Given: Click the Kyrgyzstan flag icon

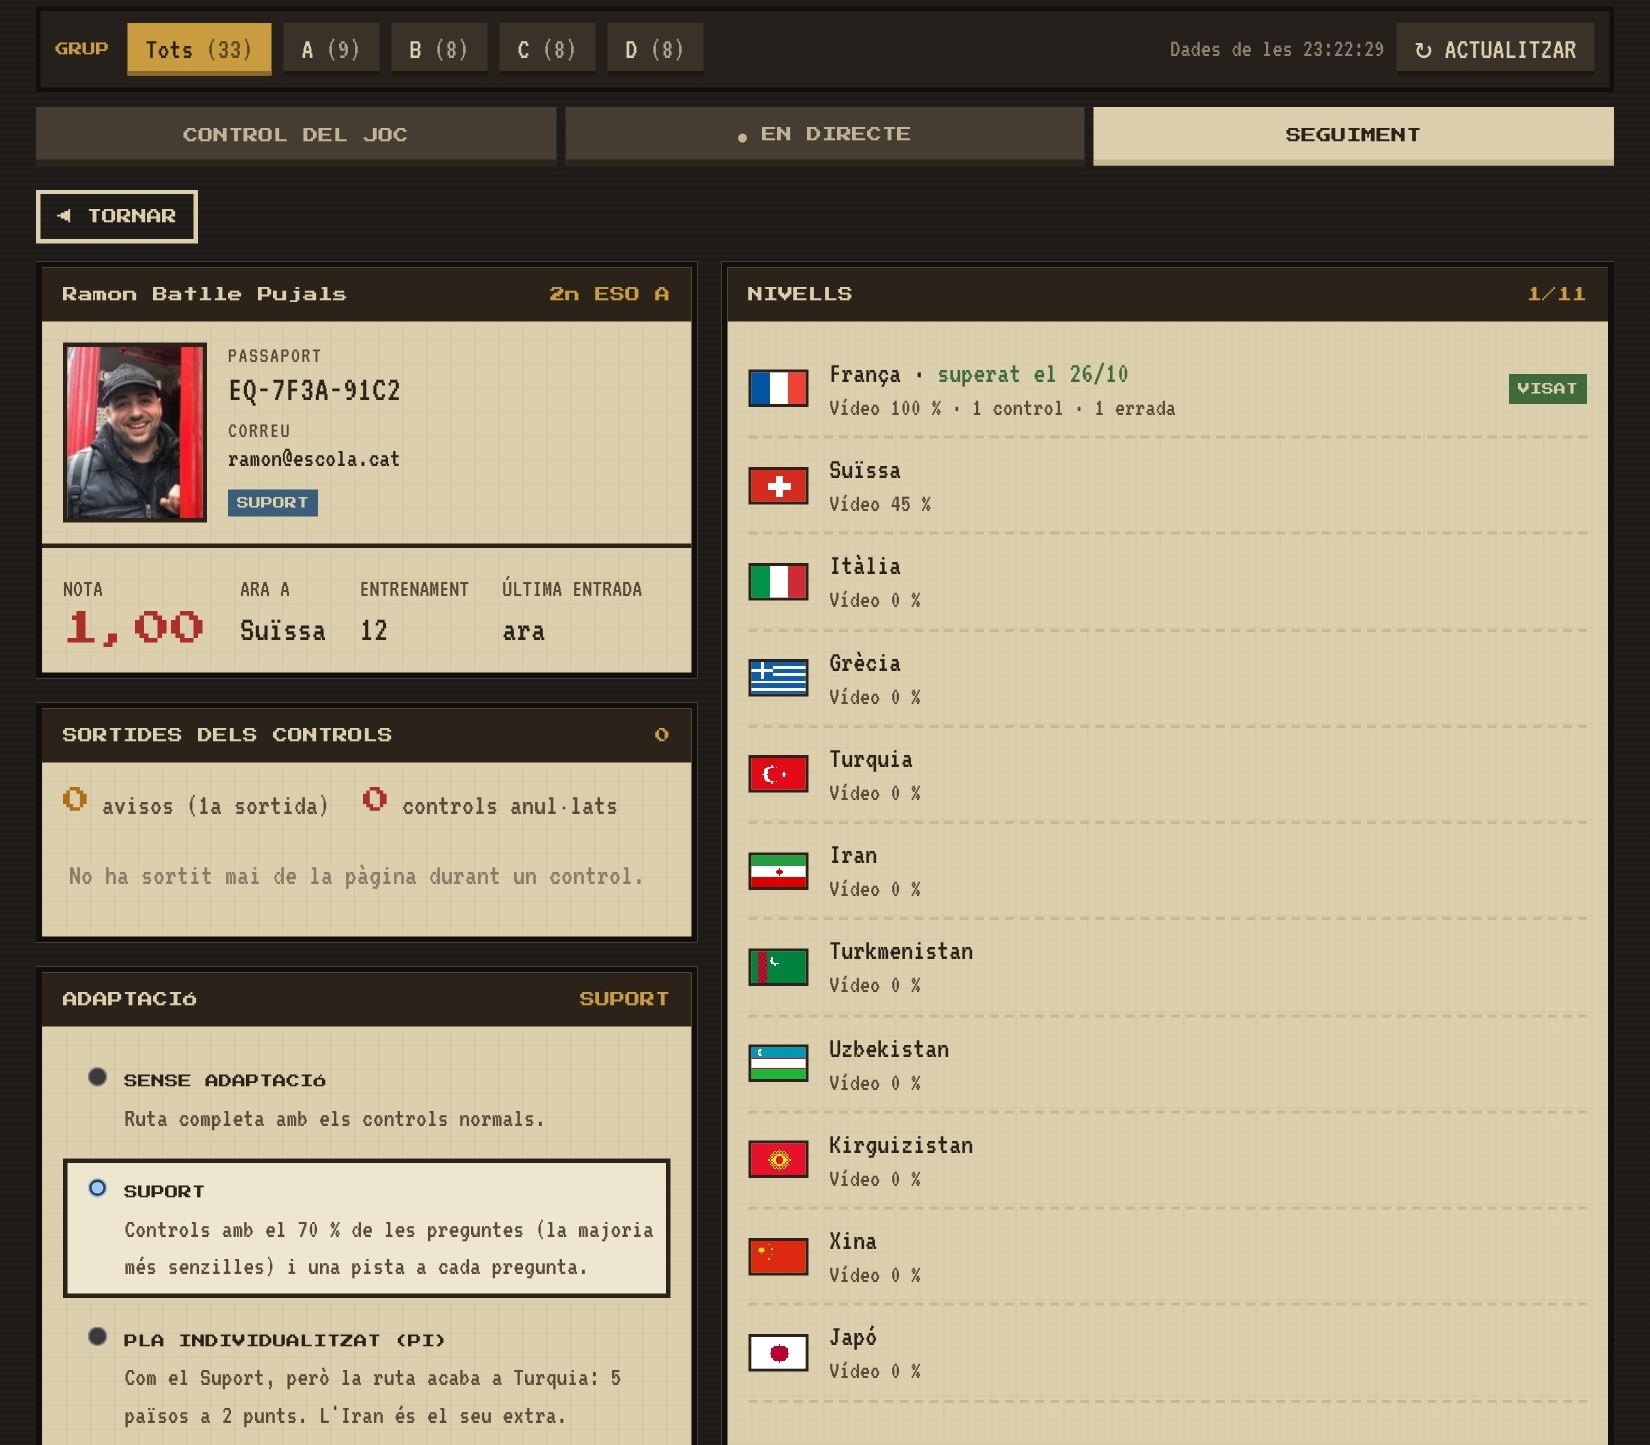Looking at the screenshot, I should click(778, 1160).
